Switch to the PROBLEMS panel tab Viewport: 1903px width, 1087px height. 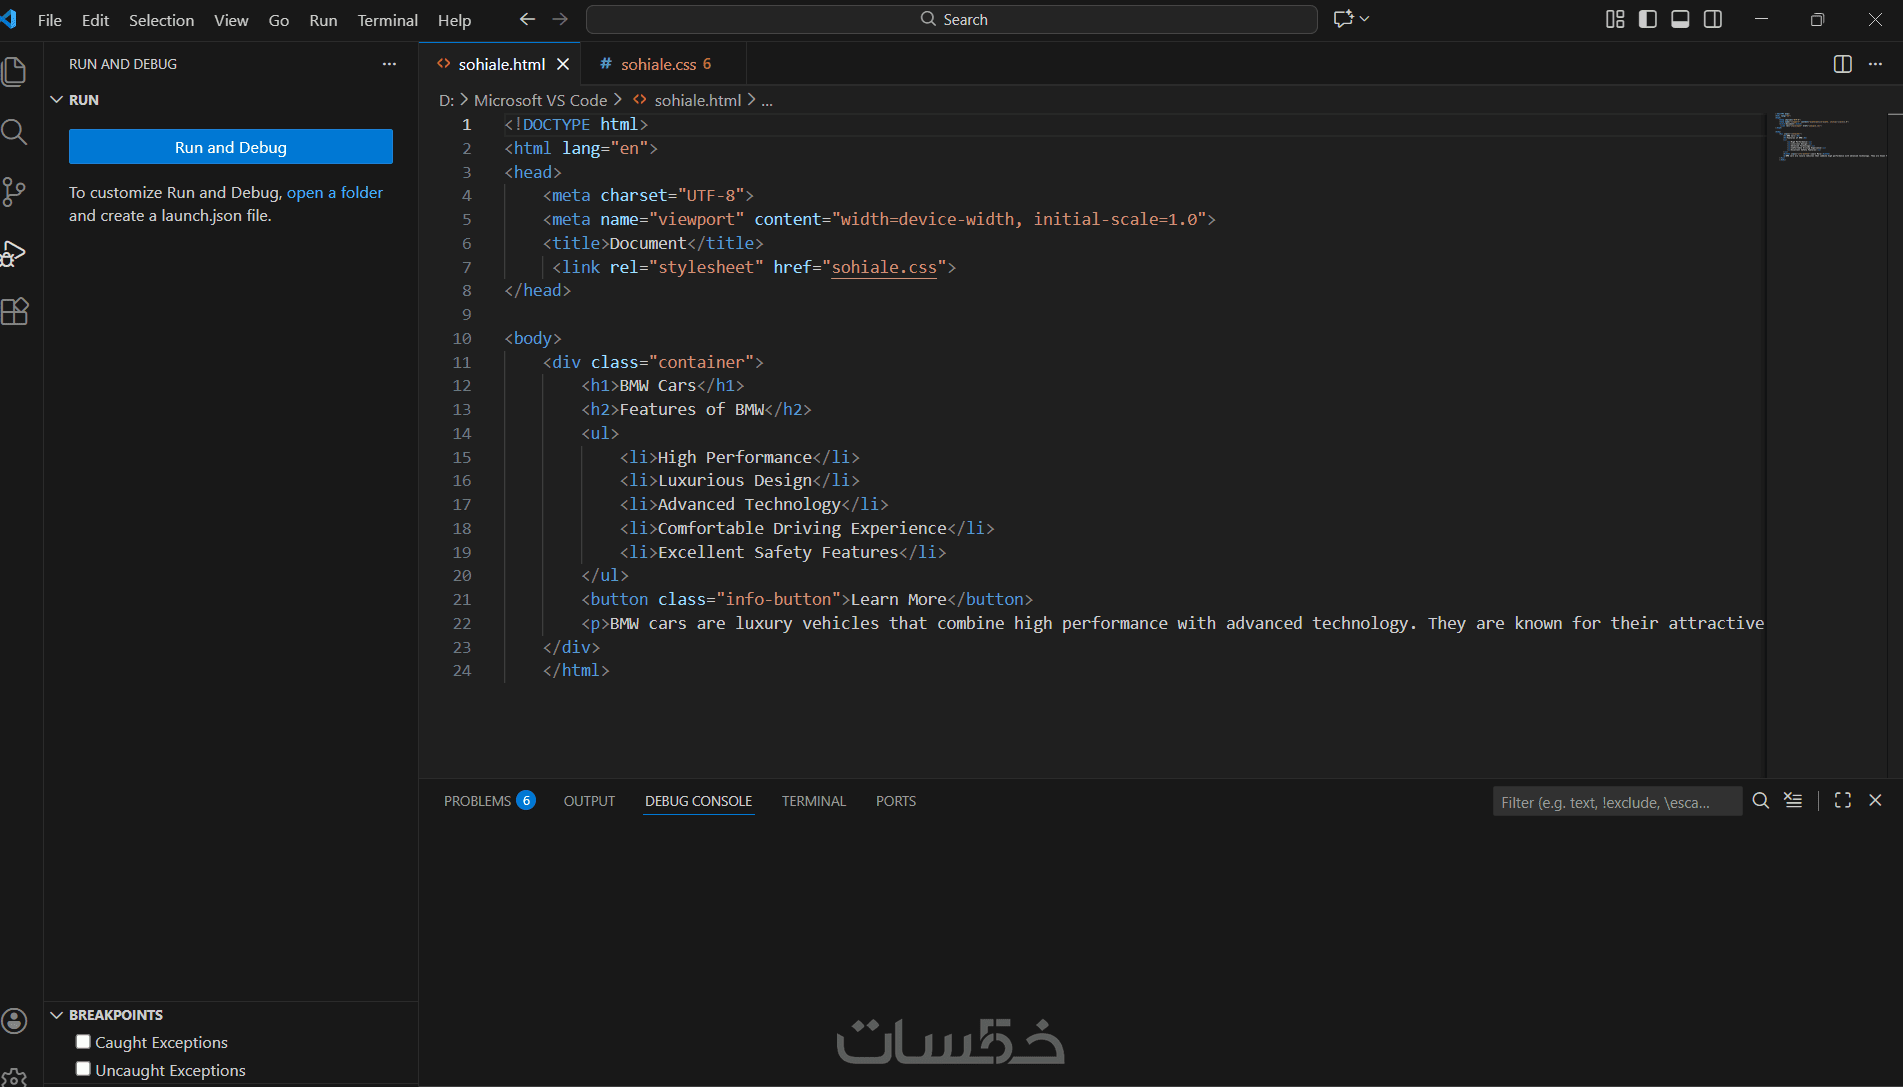click(x=489, y=801)
